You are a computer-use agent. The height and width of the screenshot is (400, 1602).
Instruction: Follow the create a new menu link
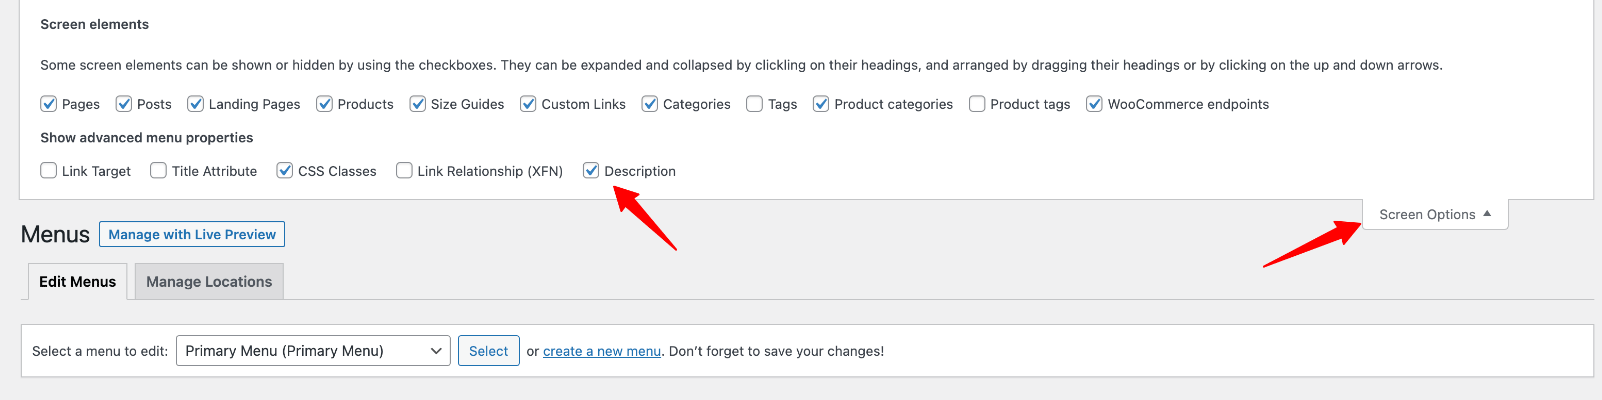(602, 351)
